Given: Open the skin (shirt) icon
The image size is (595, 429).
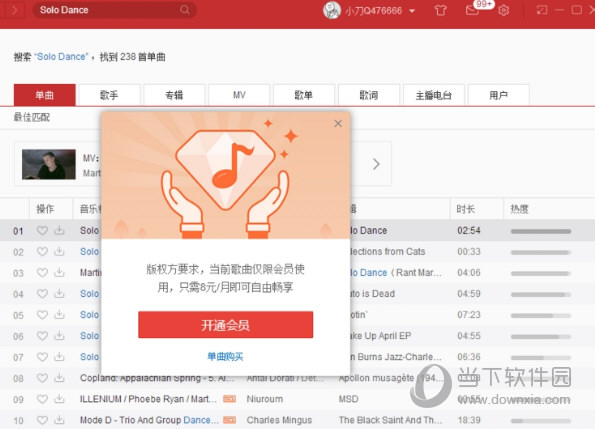Looking at the screenshot, I should point(440,10).
